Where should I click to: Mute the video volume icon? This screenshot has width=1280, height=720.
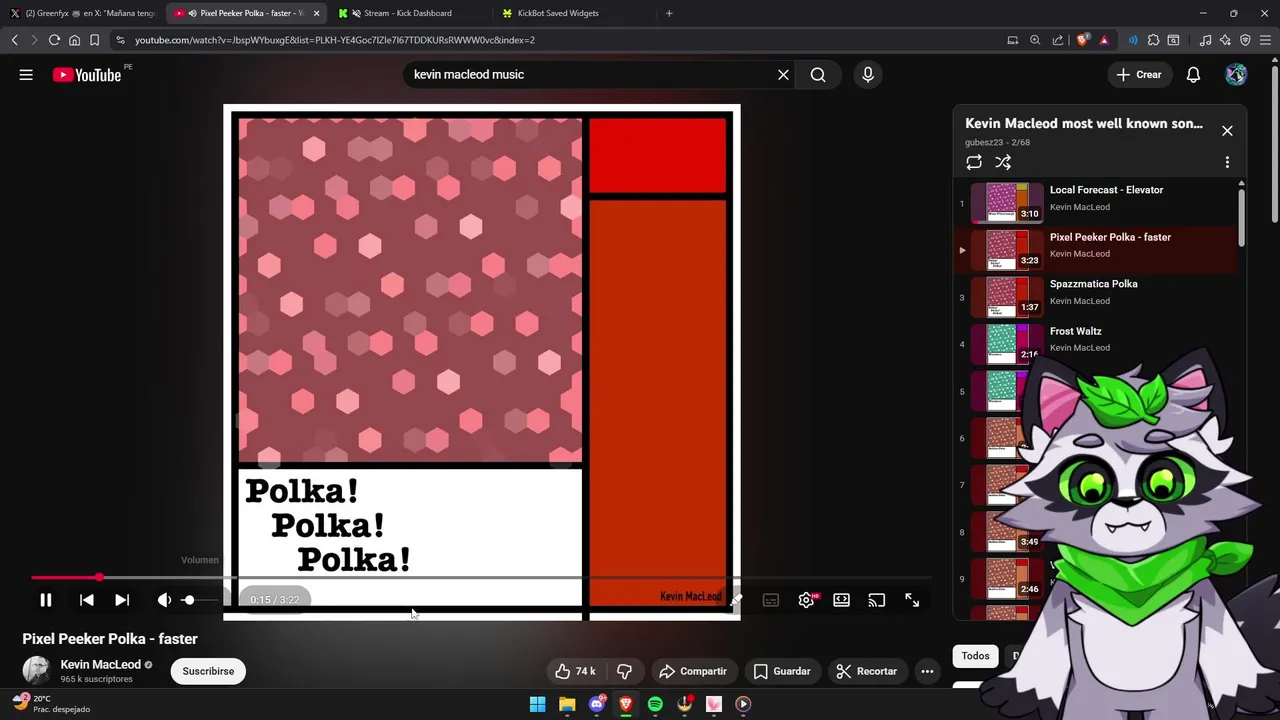click(164, 600)
